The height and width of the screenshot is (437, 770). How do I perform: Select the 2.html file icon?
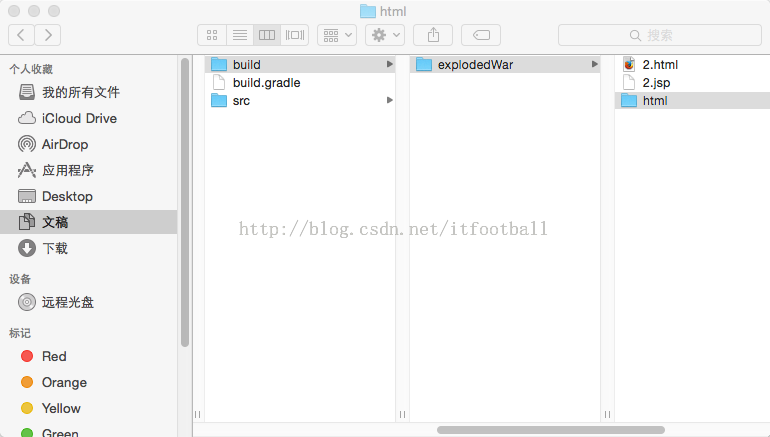(629, 64)
